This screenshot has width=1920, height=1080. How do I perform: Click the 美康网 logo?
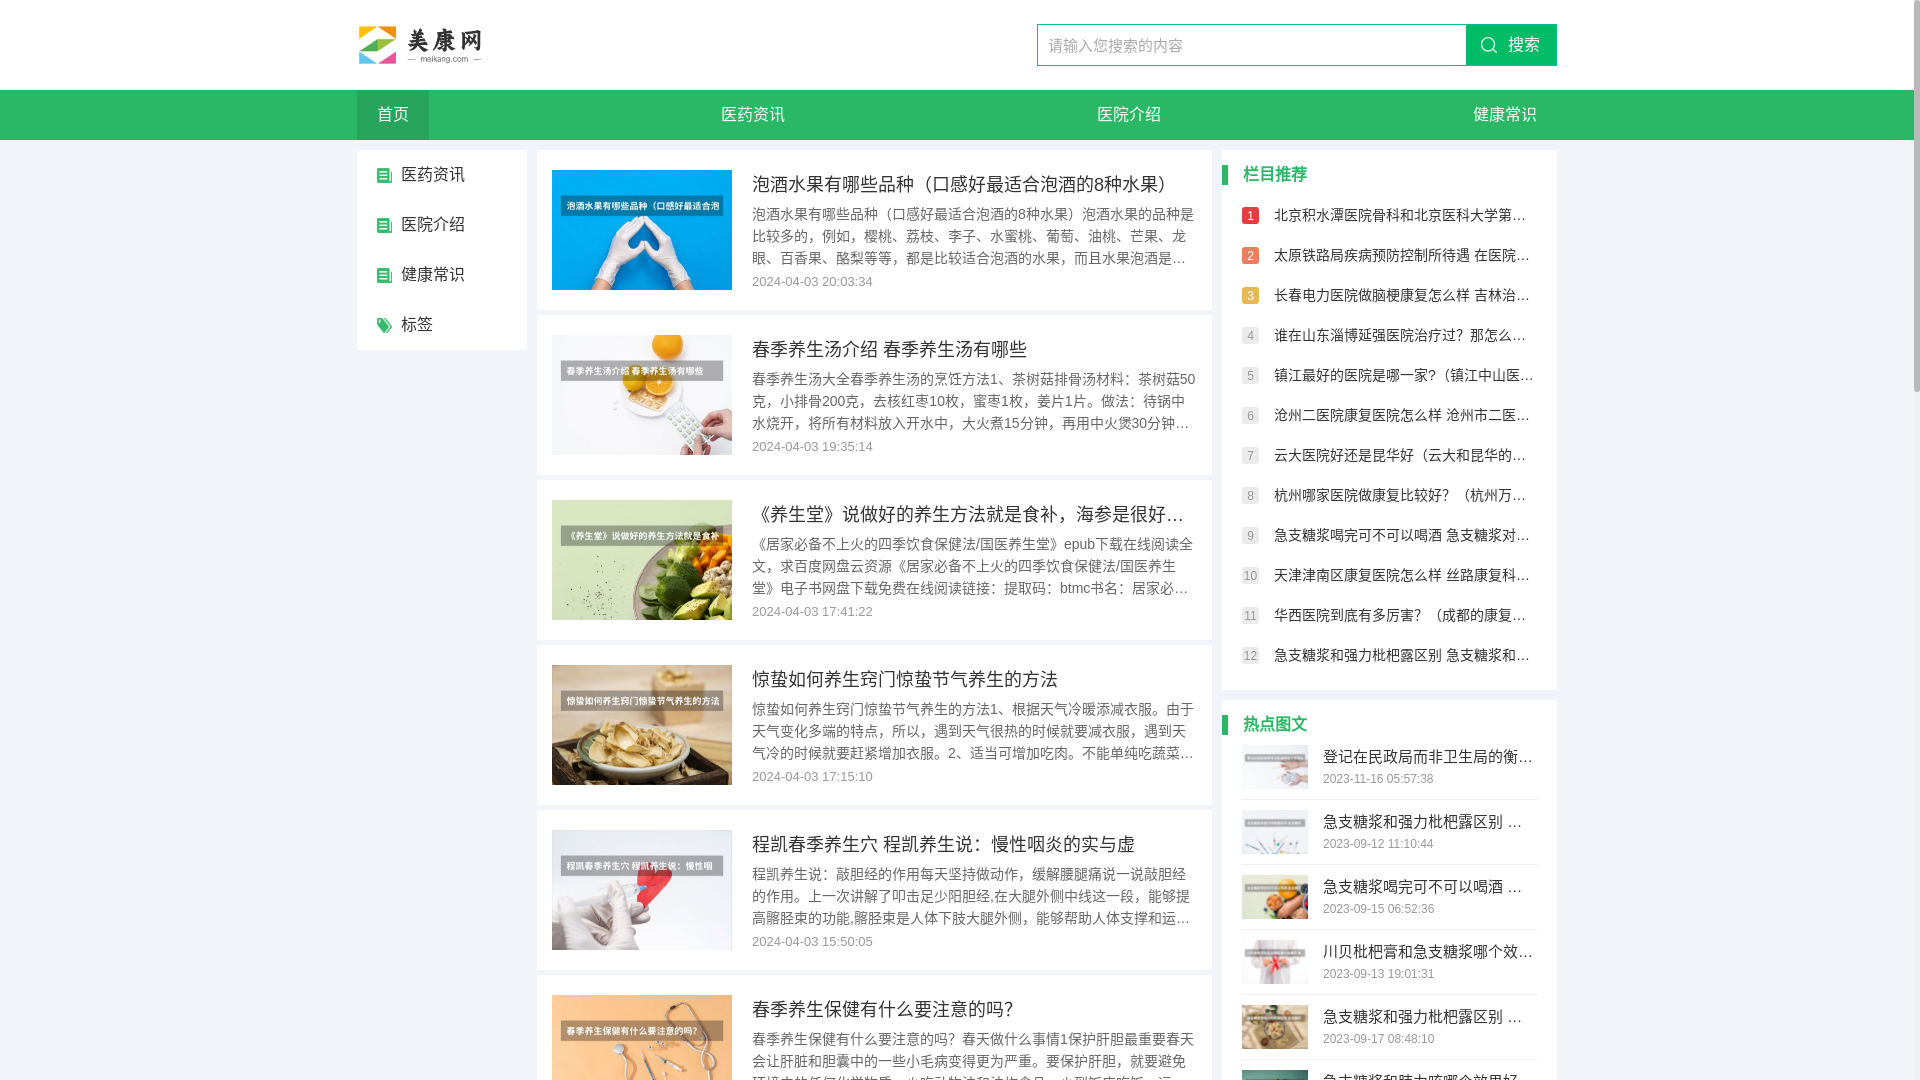pyautogui.click(x=420, y=45)
